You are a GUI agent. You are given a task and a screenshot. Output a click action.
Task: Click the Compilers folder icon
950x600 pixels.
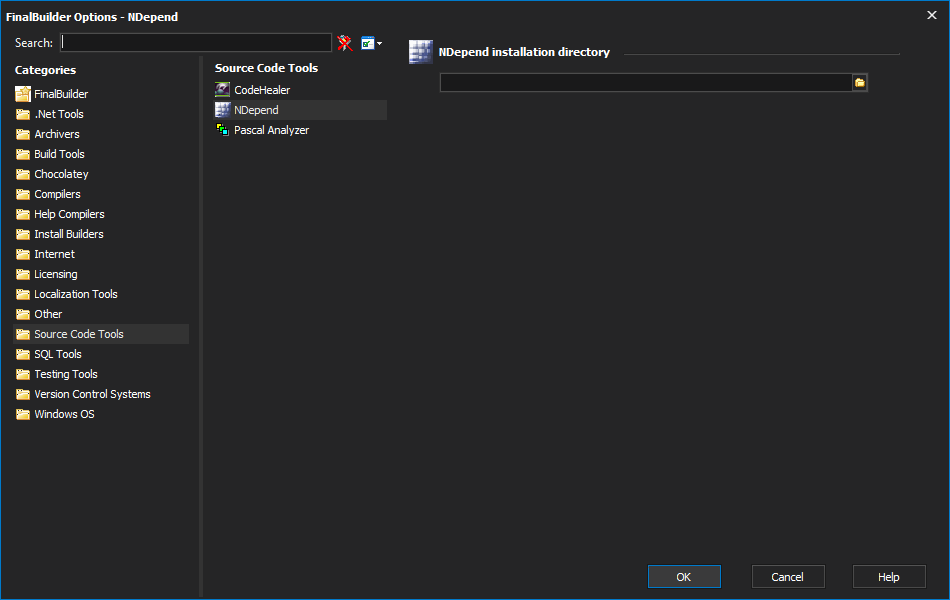(x=23, y=194)
